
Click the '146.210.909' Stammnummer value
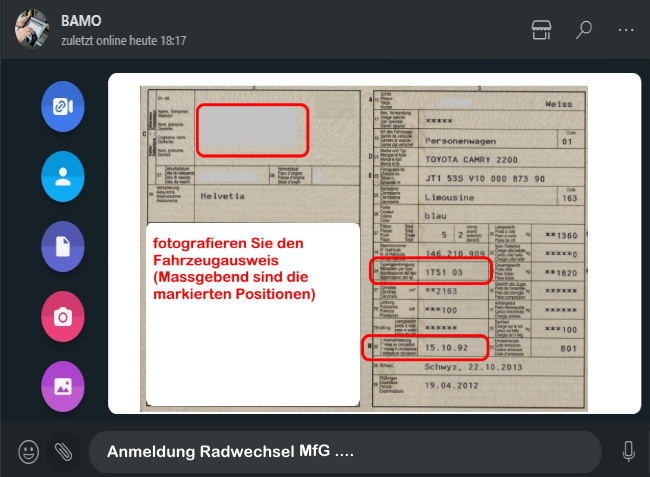point(455,253)
